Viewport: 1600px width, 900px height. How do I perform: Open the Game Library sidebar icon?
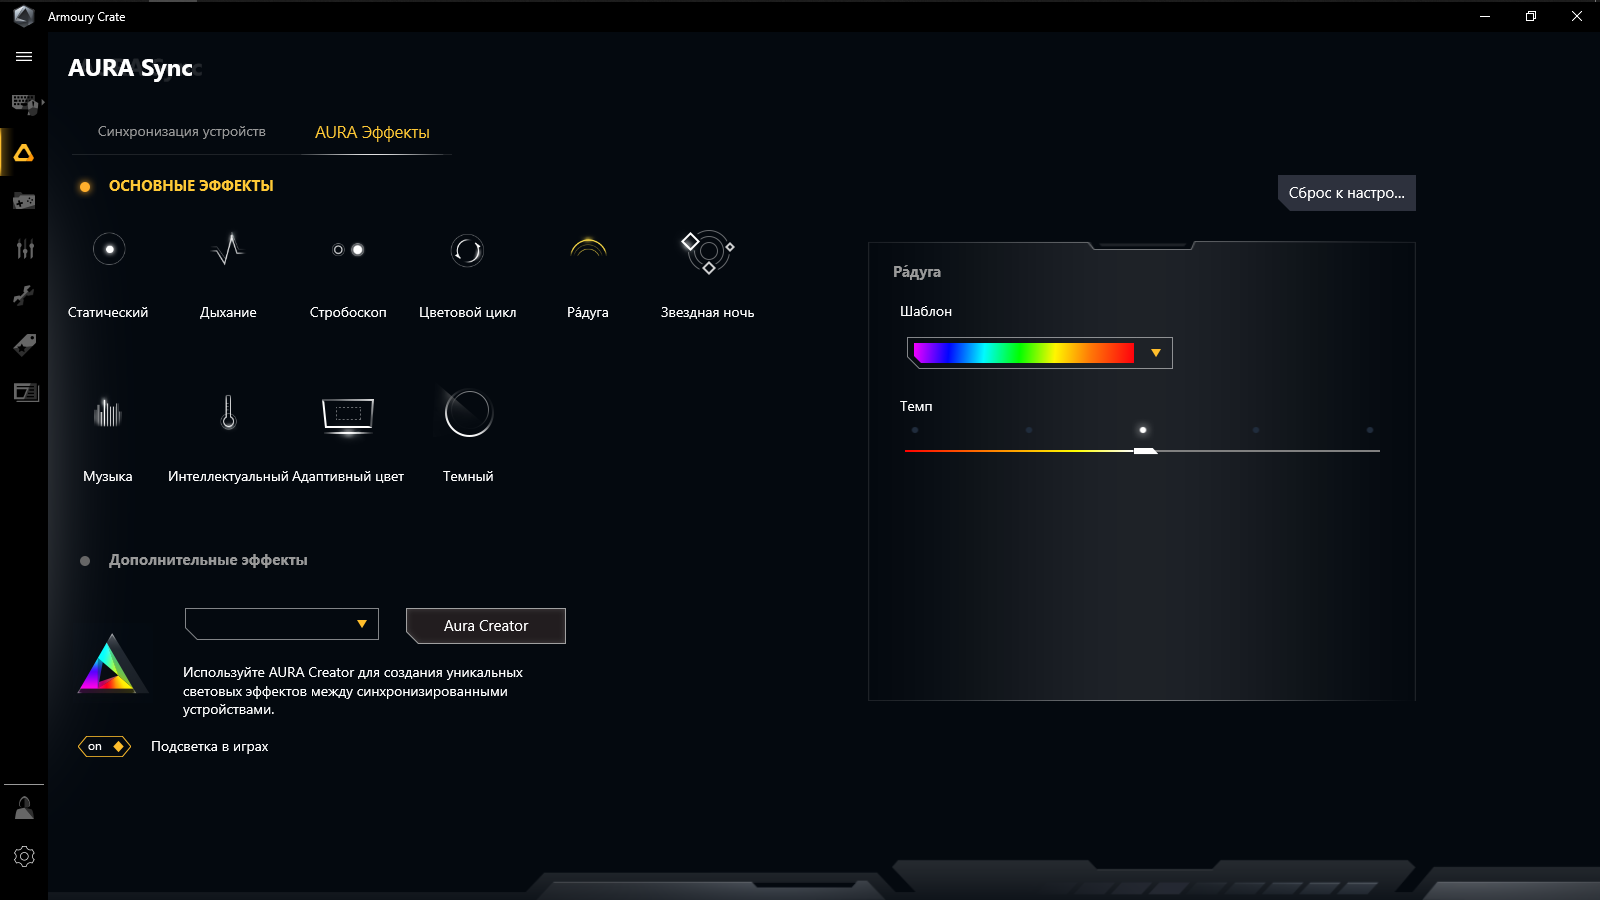[x=24, y=201]
